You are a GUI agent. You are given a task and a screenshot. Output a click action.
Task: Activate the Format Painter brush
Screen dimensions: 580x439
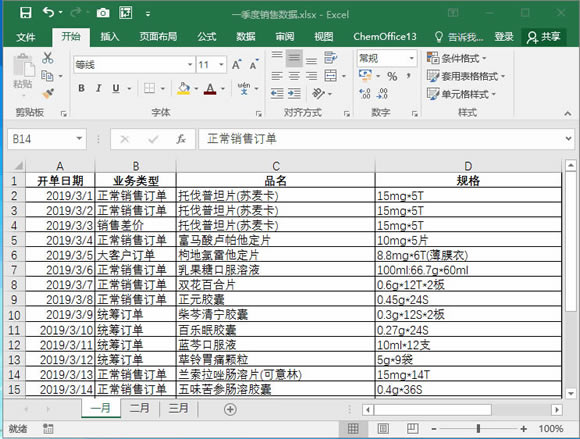[48, 93]
